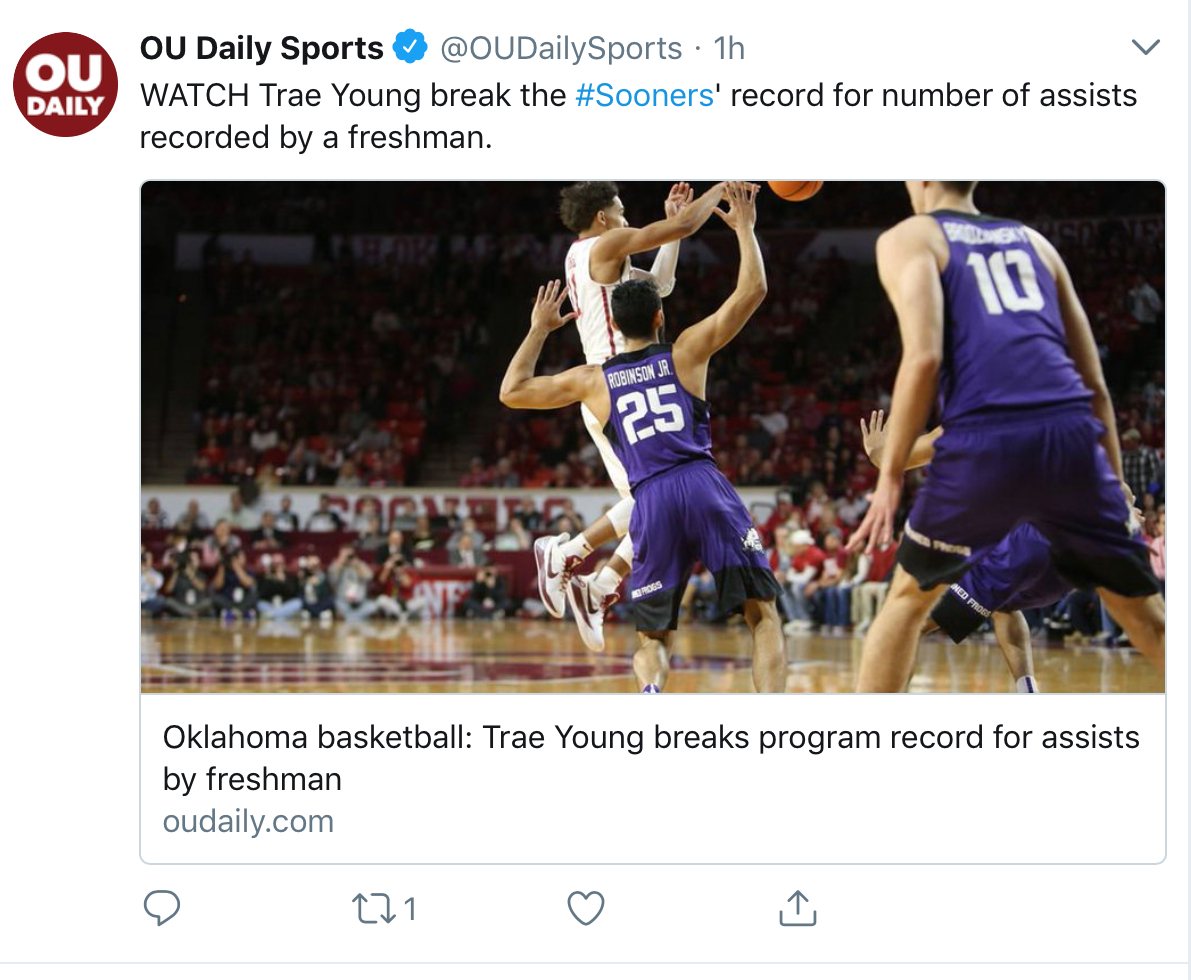Click the OU Daily profile avatar
The image size is (1191, 980).
[66, 84]
